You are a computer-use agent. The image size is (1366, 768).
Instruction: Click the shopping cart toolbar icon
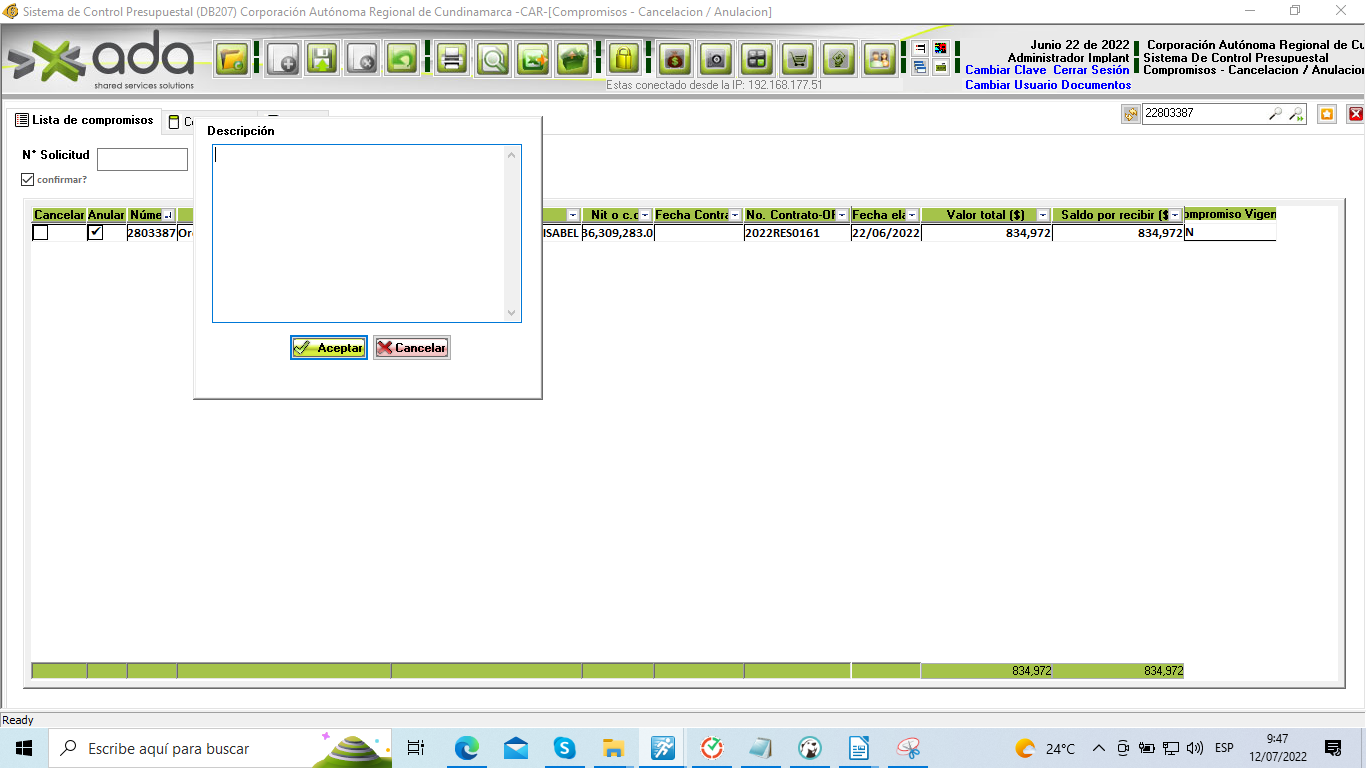tap(797, 59)
